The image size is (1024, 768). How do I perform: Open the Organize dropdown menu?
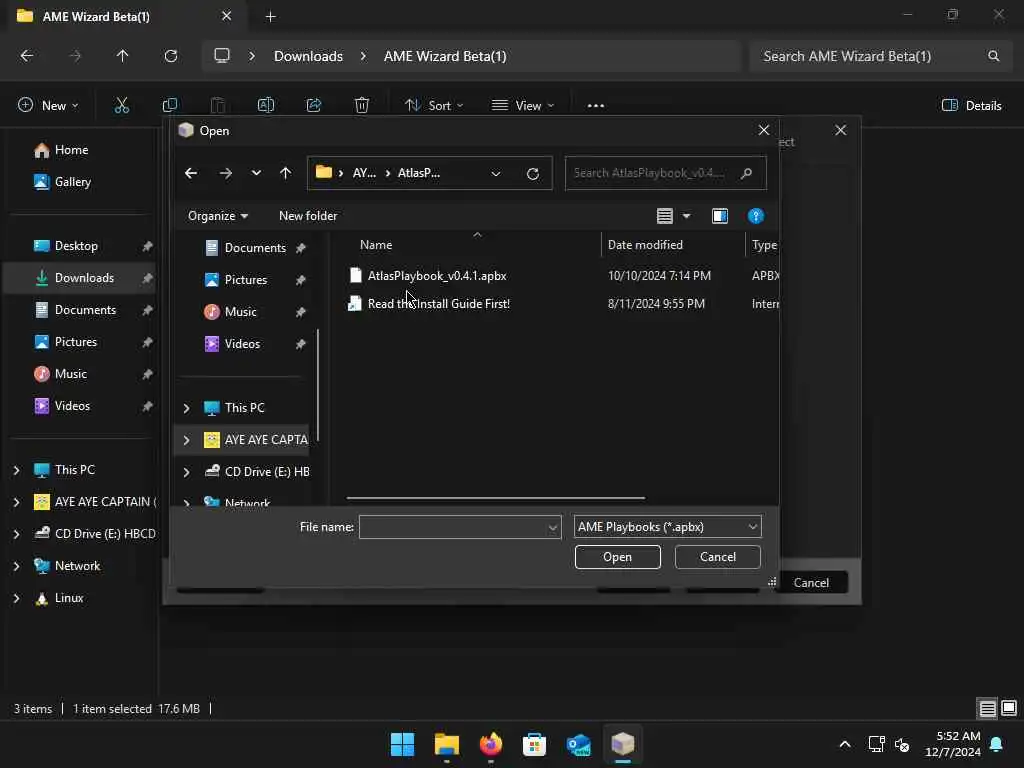point(217,216)
